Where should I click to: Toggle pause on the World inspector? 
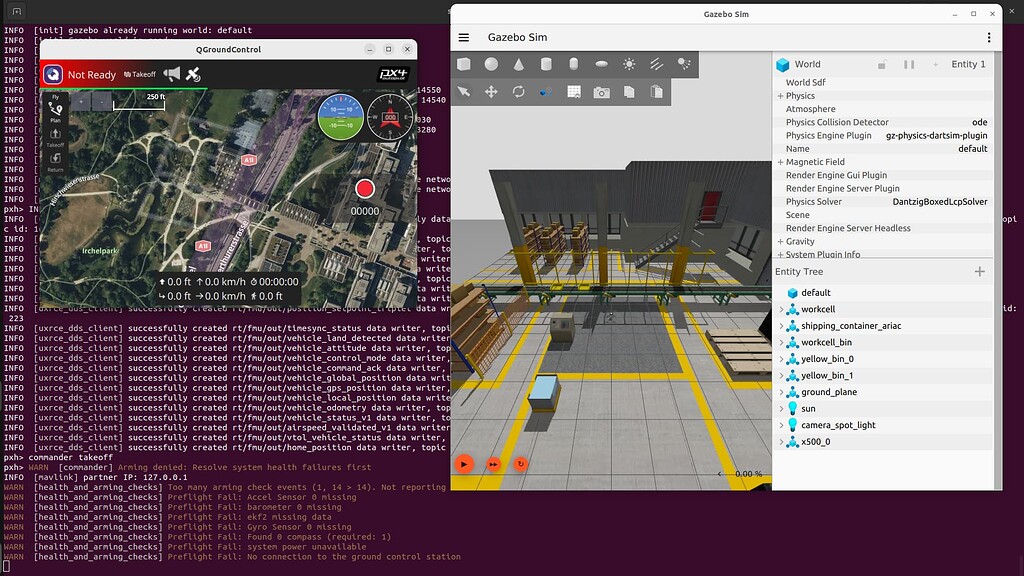coord(909,65)
